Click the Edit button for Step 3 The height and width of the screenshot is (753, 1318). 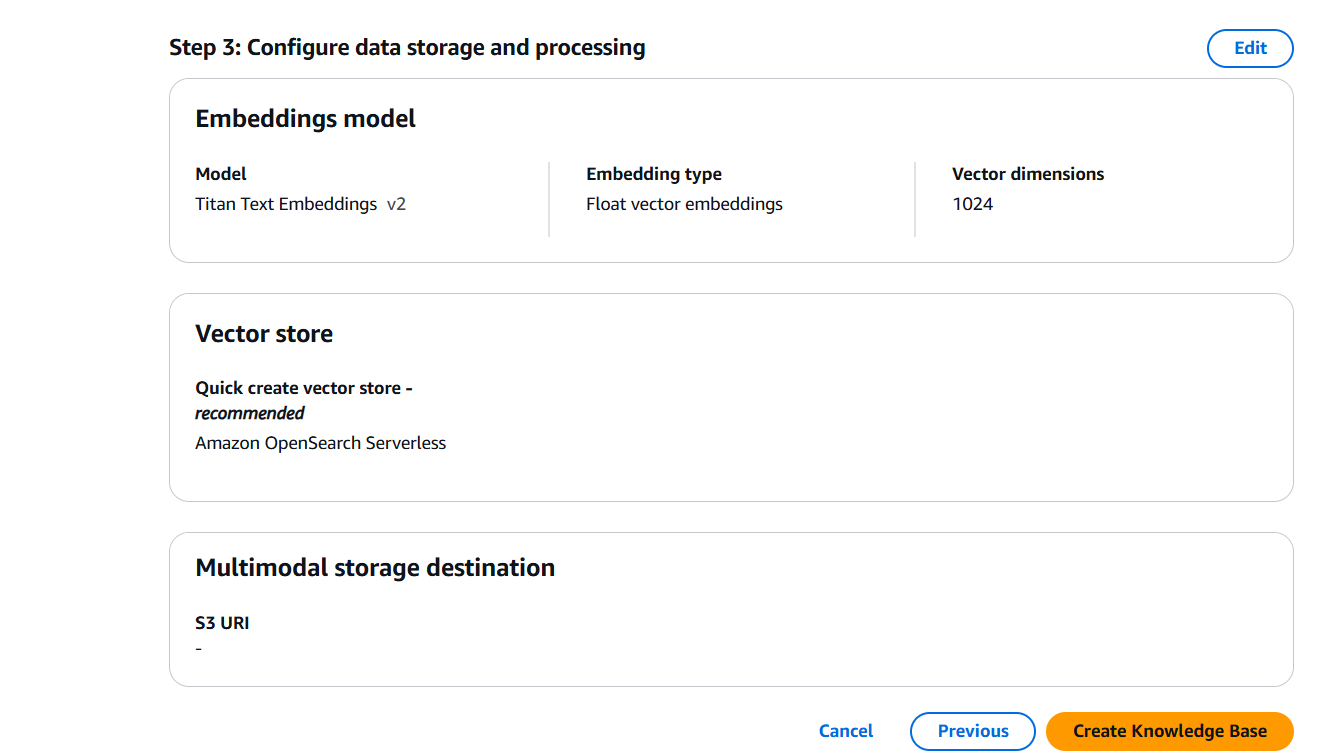(1250, 48)
